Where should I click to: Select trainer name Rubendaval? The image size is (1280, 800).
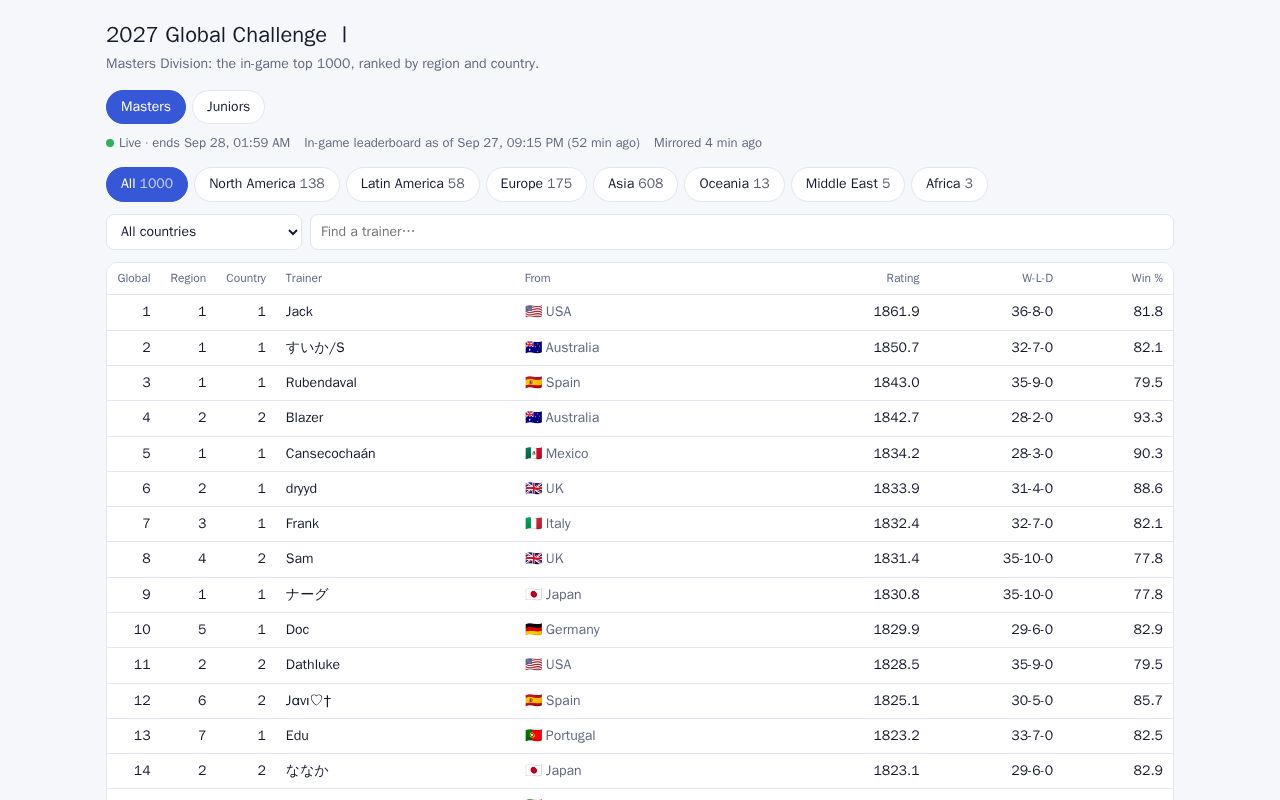point(321,383)
